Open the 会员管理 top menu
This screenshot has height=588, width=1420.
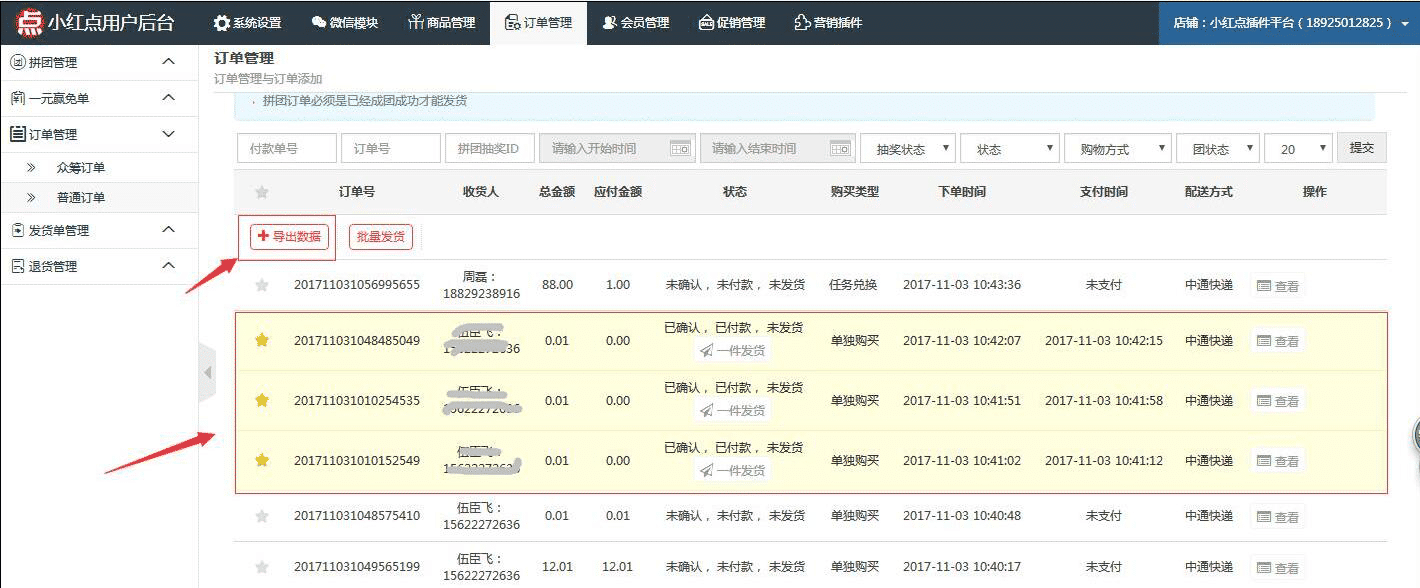[635, 22]
